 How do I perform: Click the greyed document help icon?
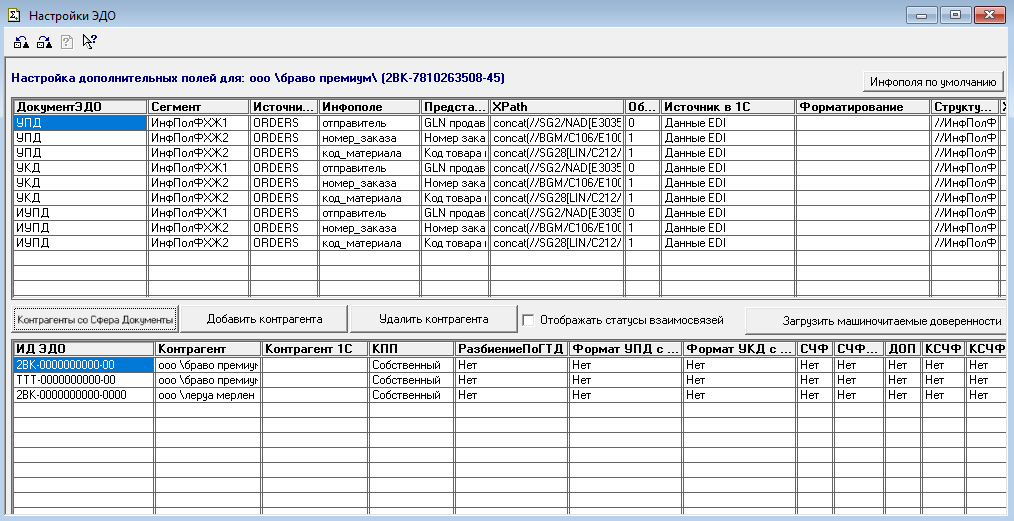pos(67,43)
